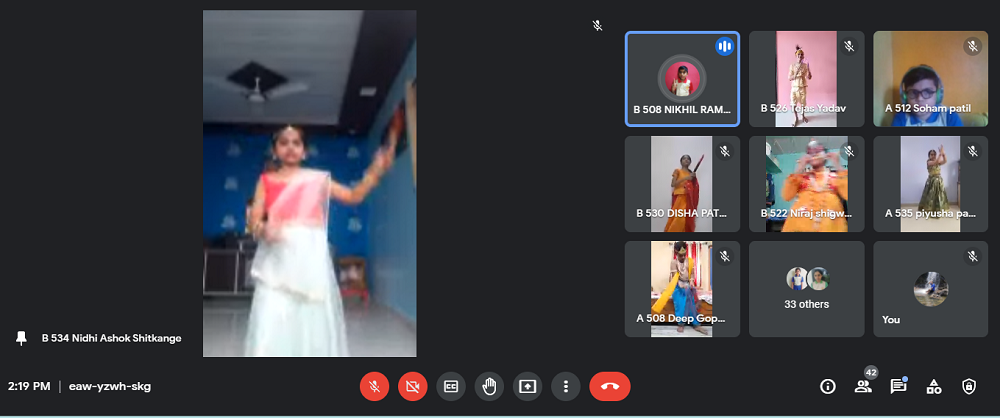Image resolution: width=1000 pixels, height=418 pixels.
Task: Click the B 526 Tejas Yadav video tile
Action: pyautogui.click(x=806, y=79)
